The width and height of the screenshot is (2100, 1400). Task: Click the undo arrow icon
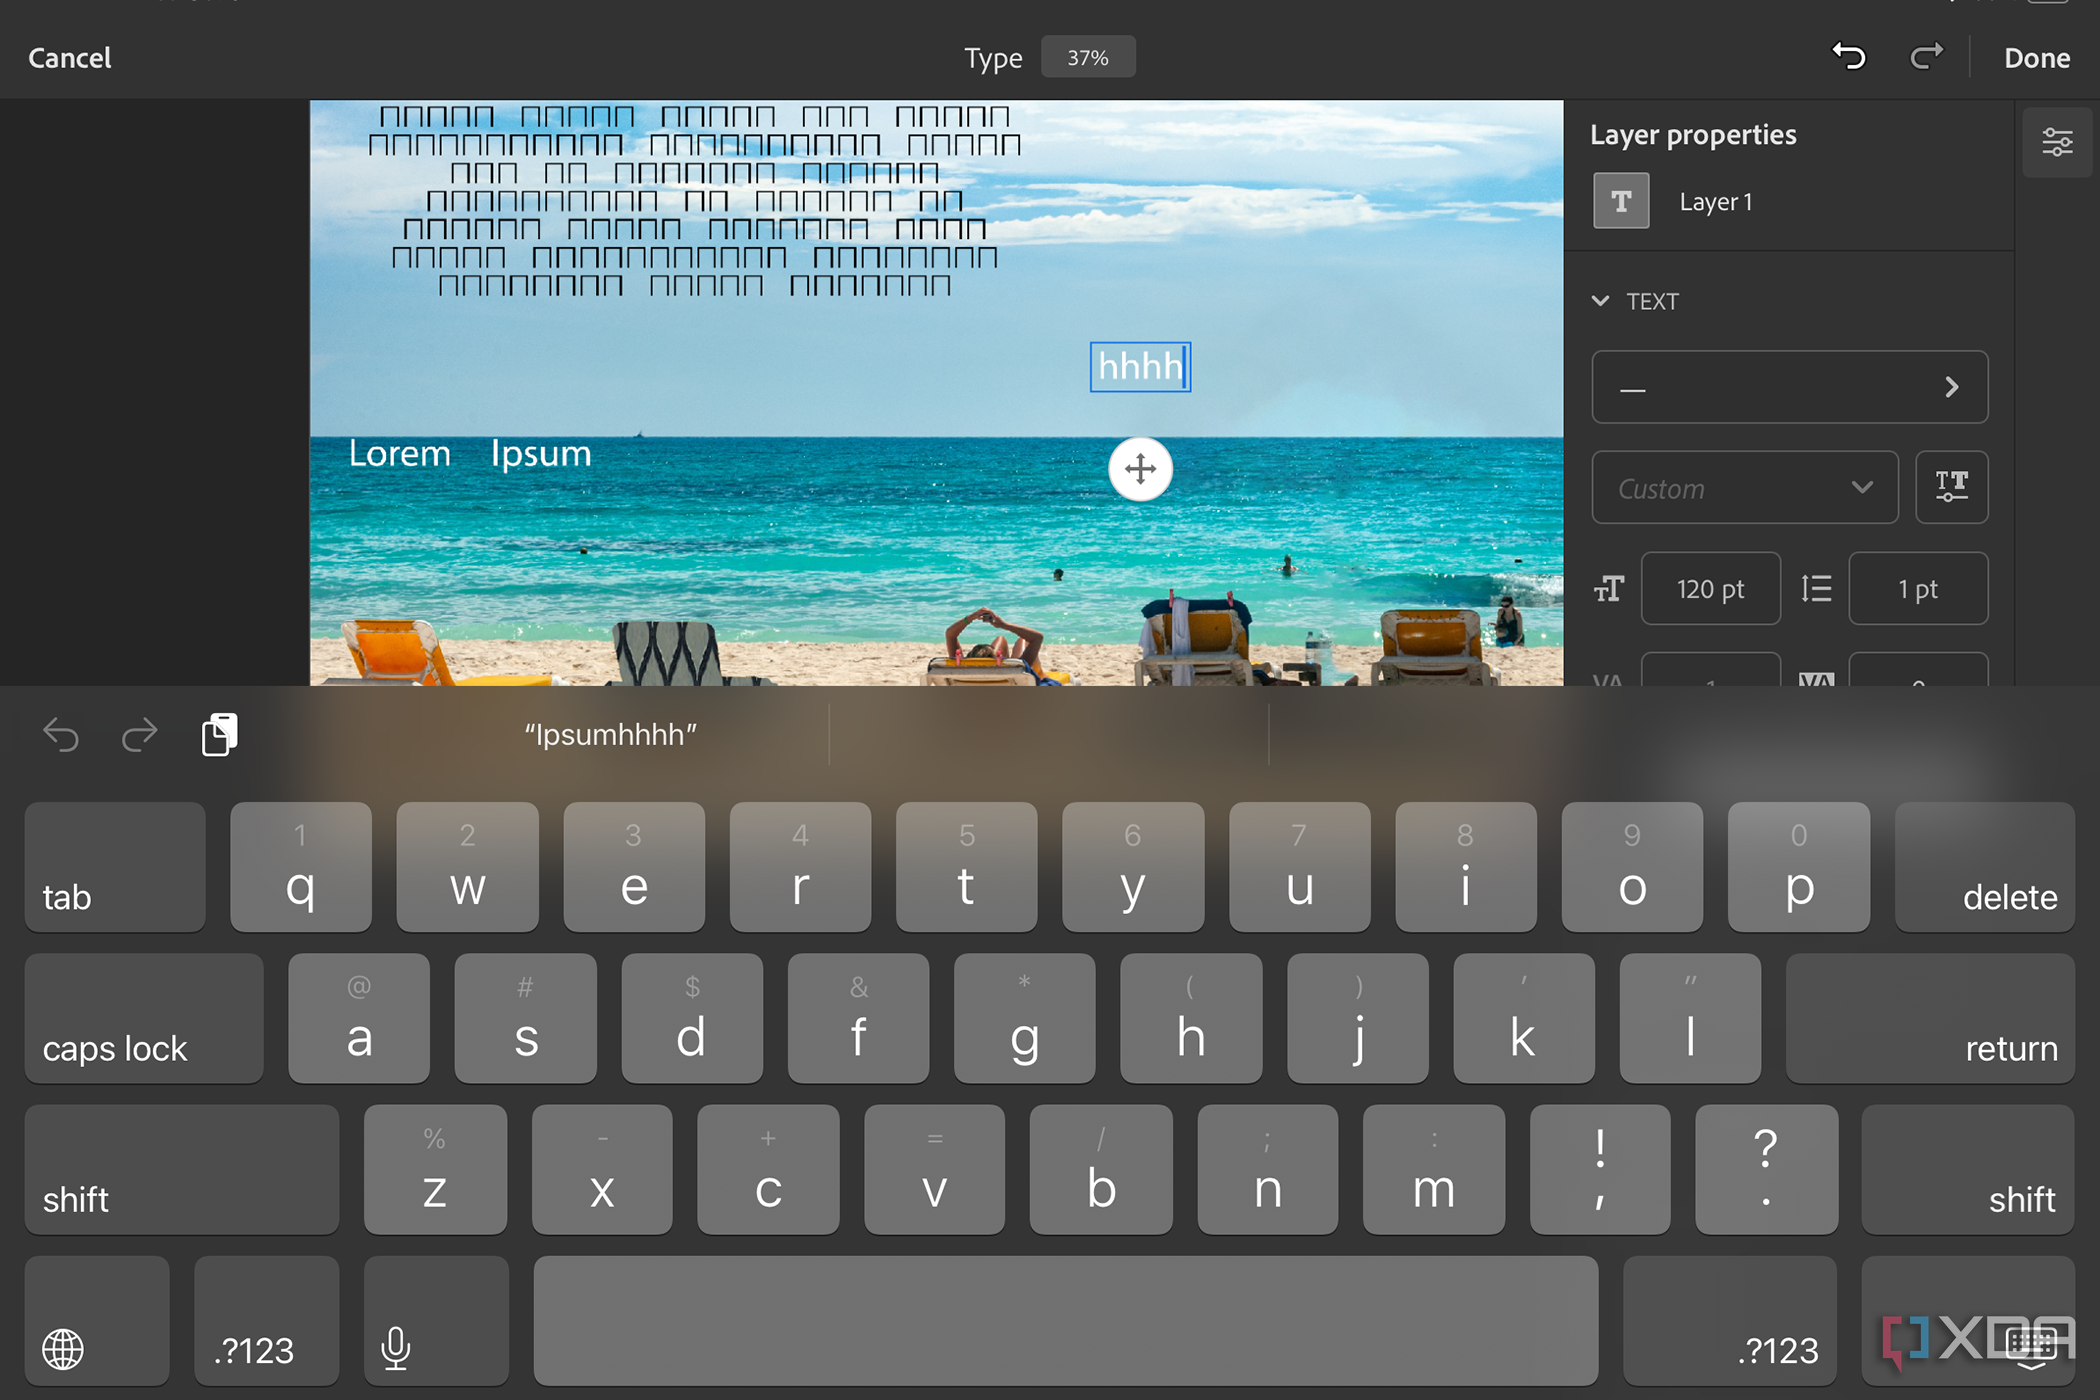1850,58
